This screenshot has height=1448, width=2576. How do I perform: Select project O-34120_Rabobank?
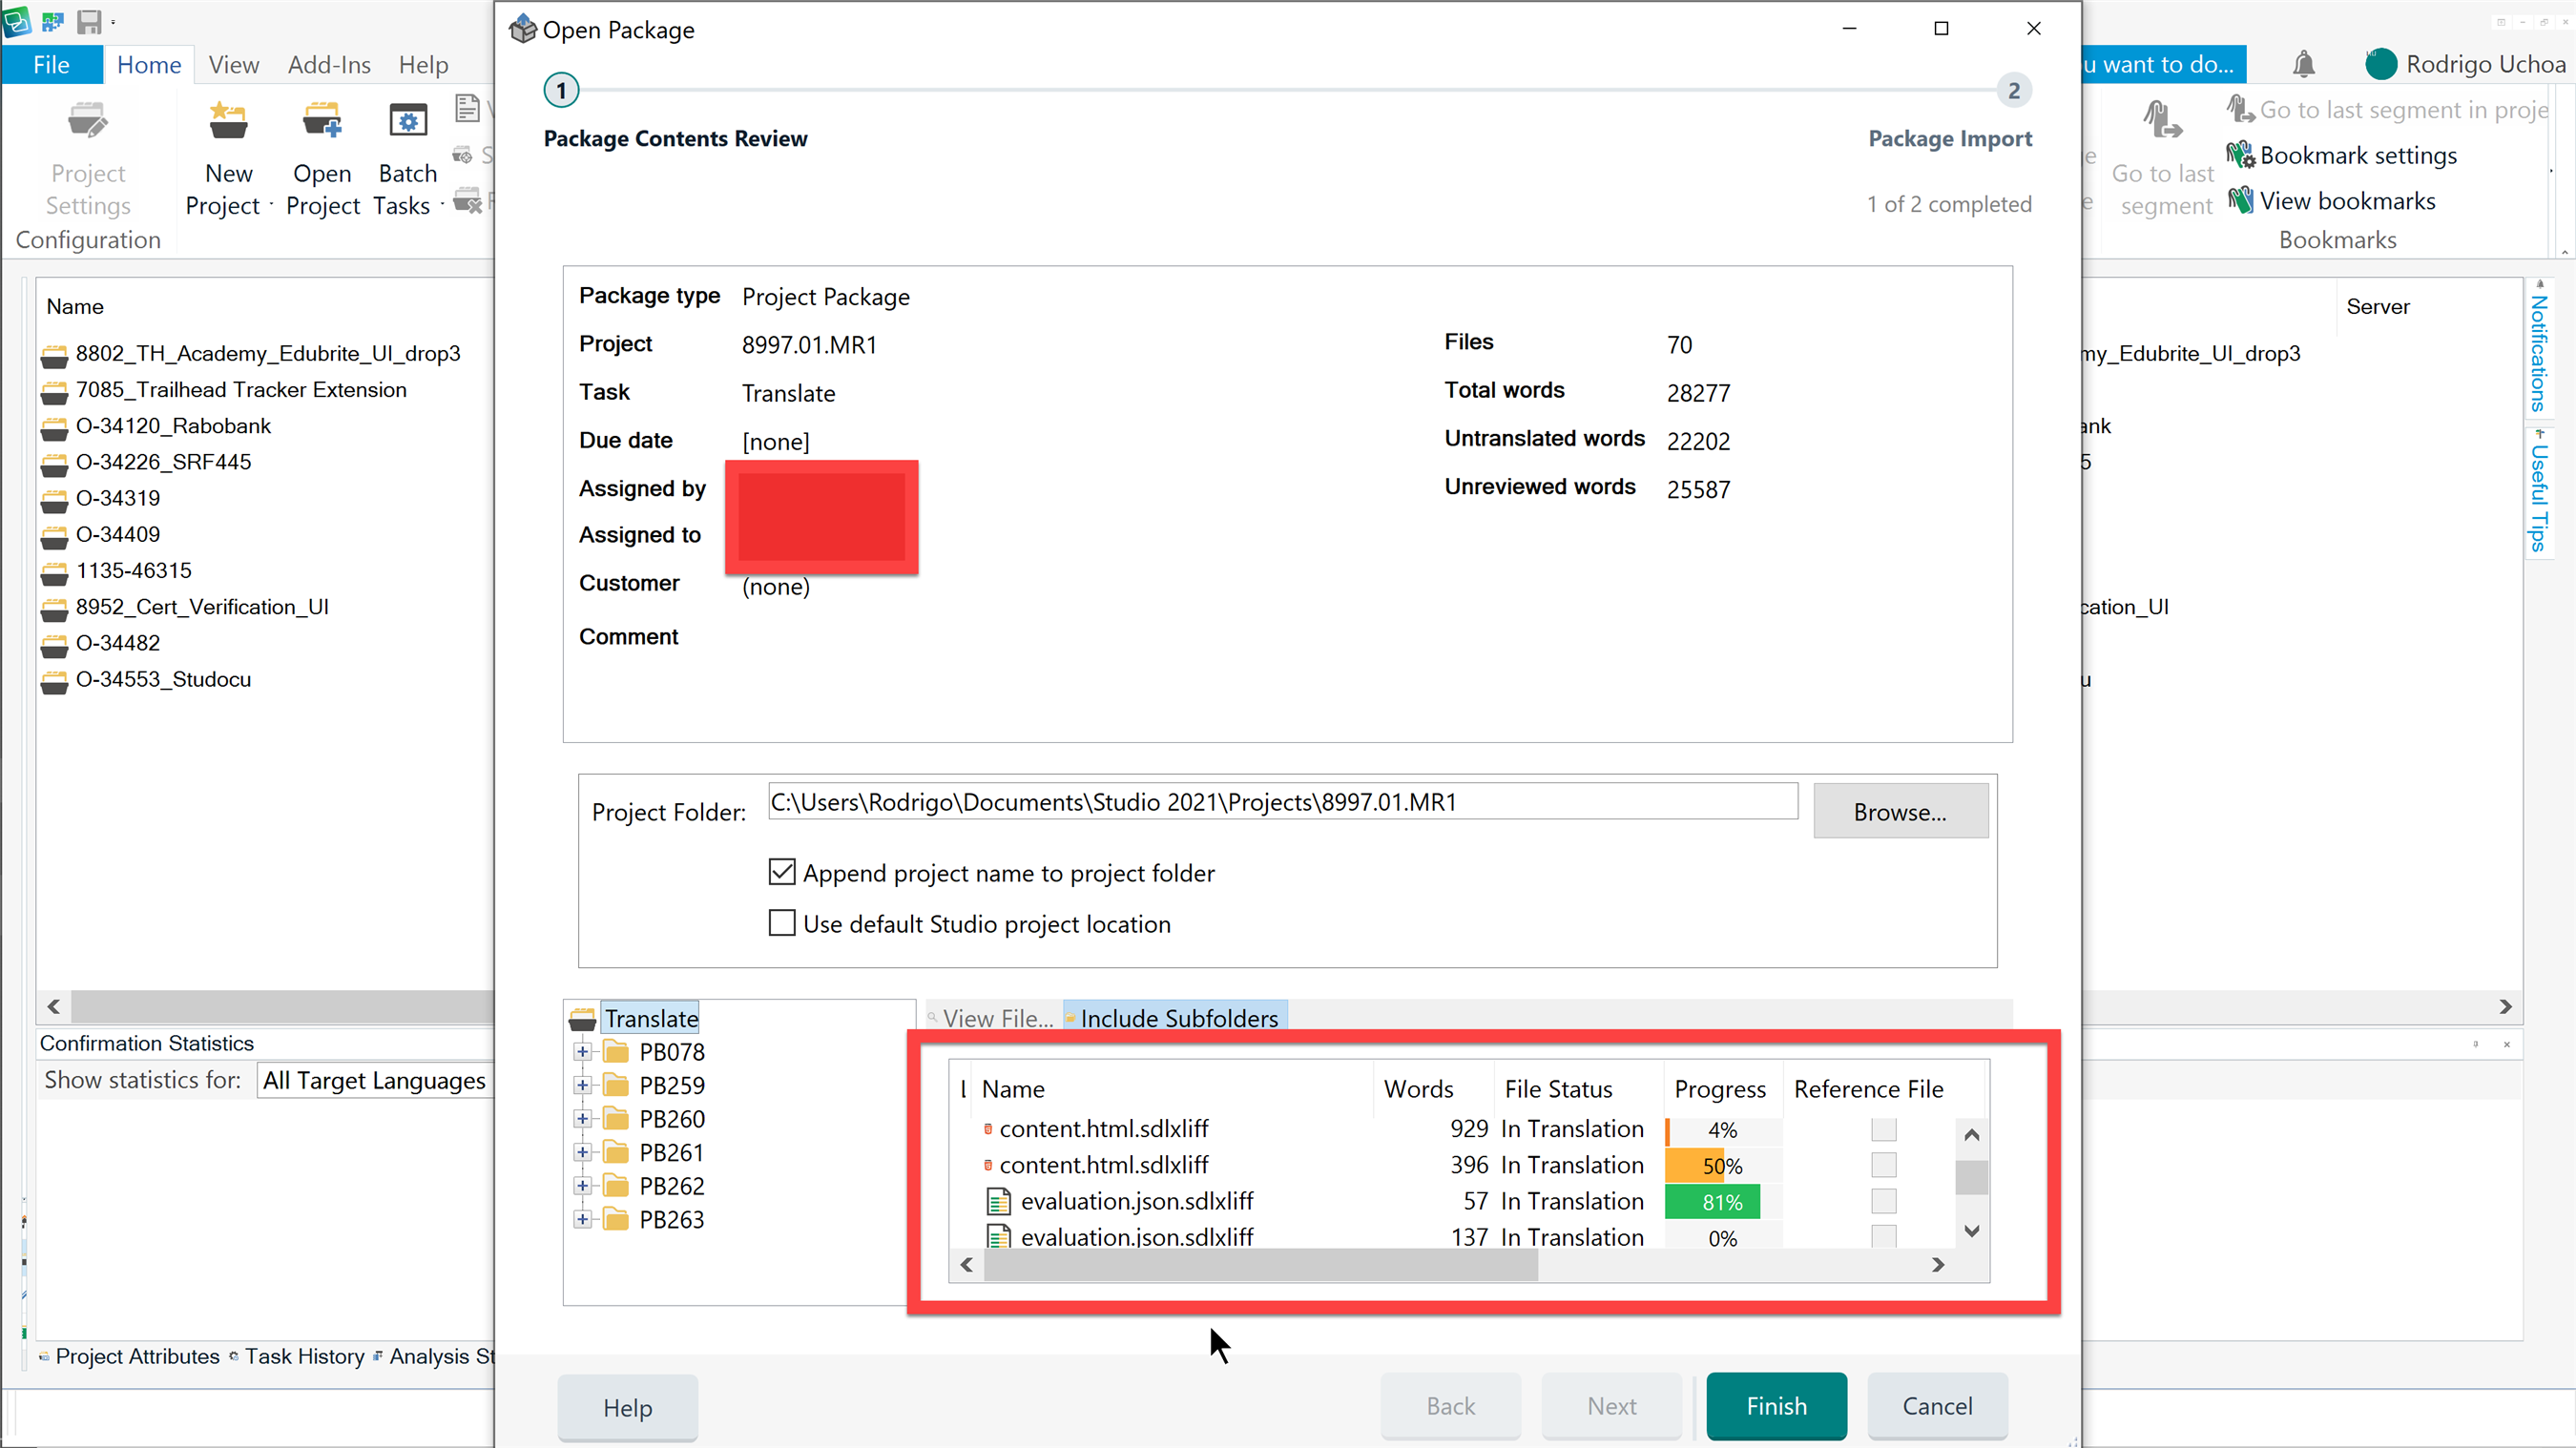173,426
